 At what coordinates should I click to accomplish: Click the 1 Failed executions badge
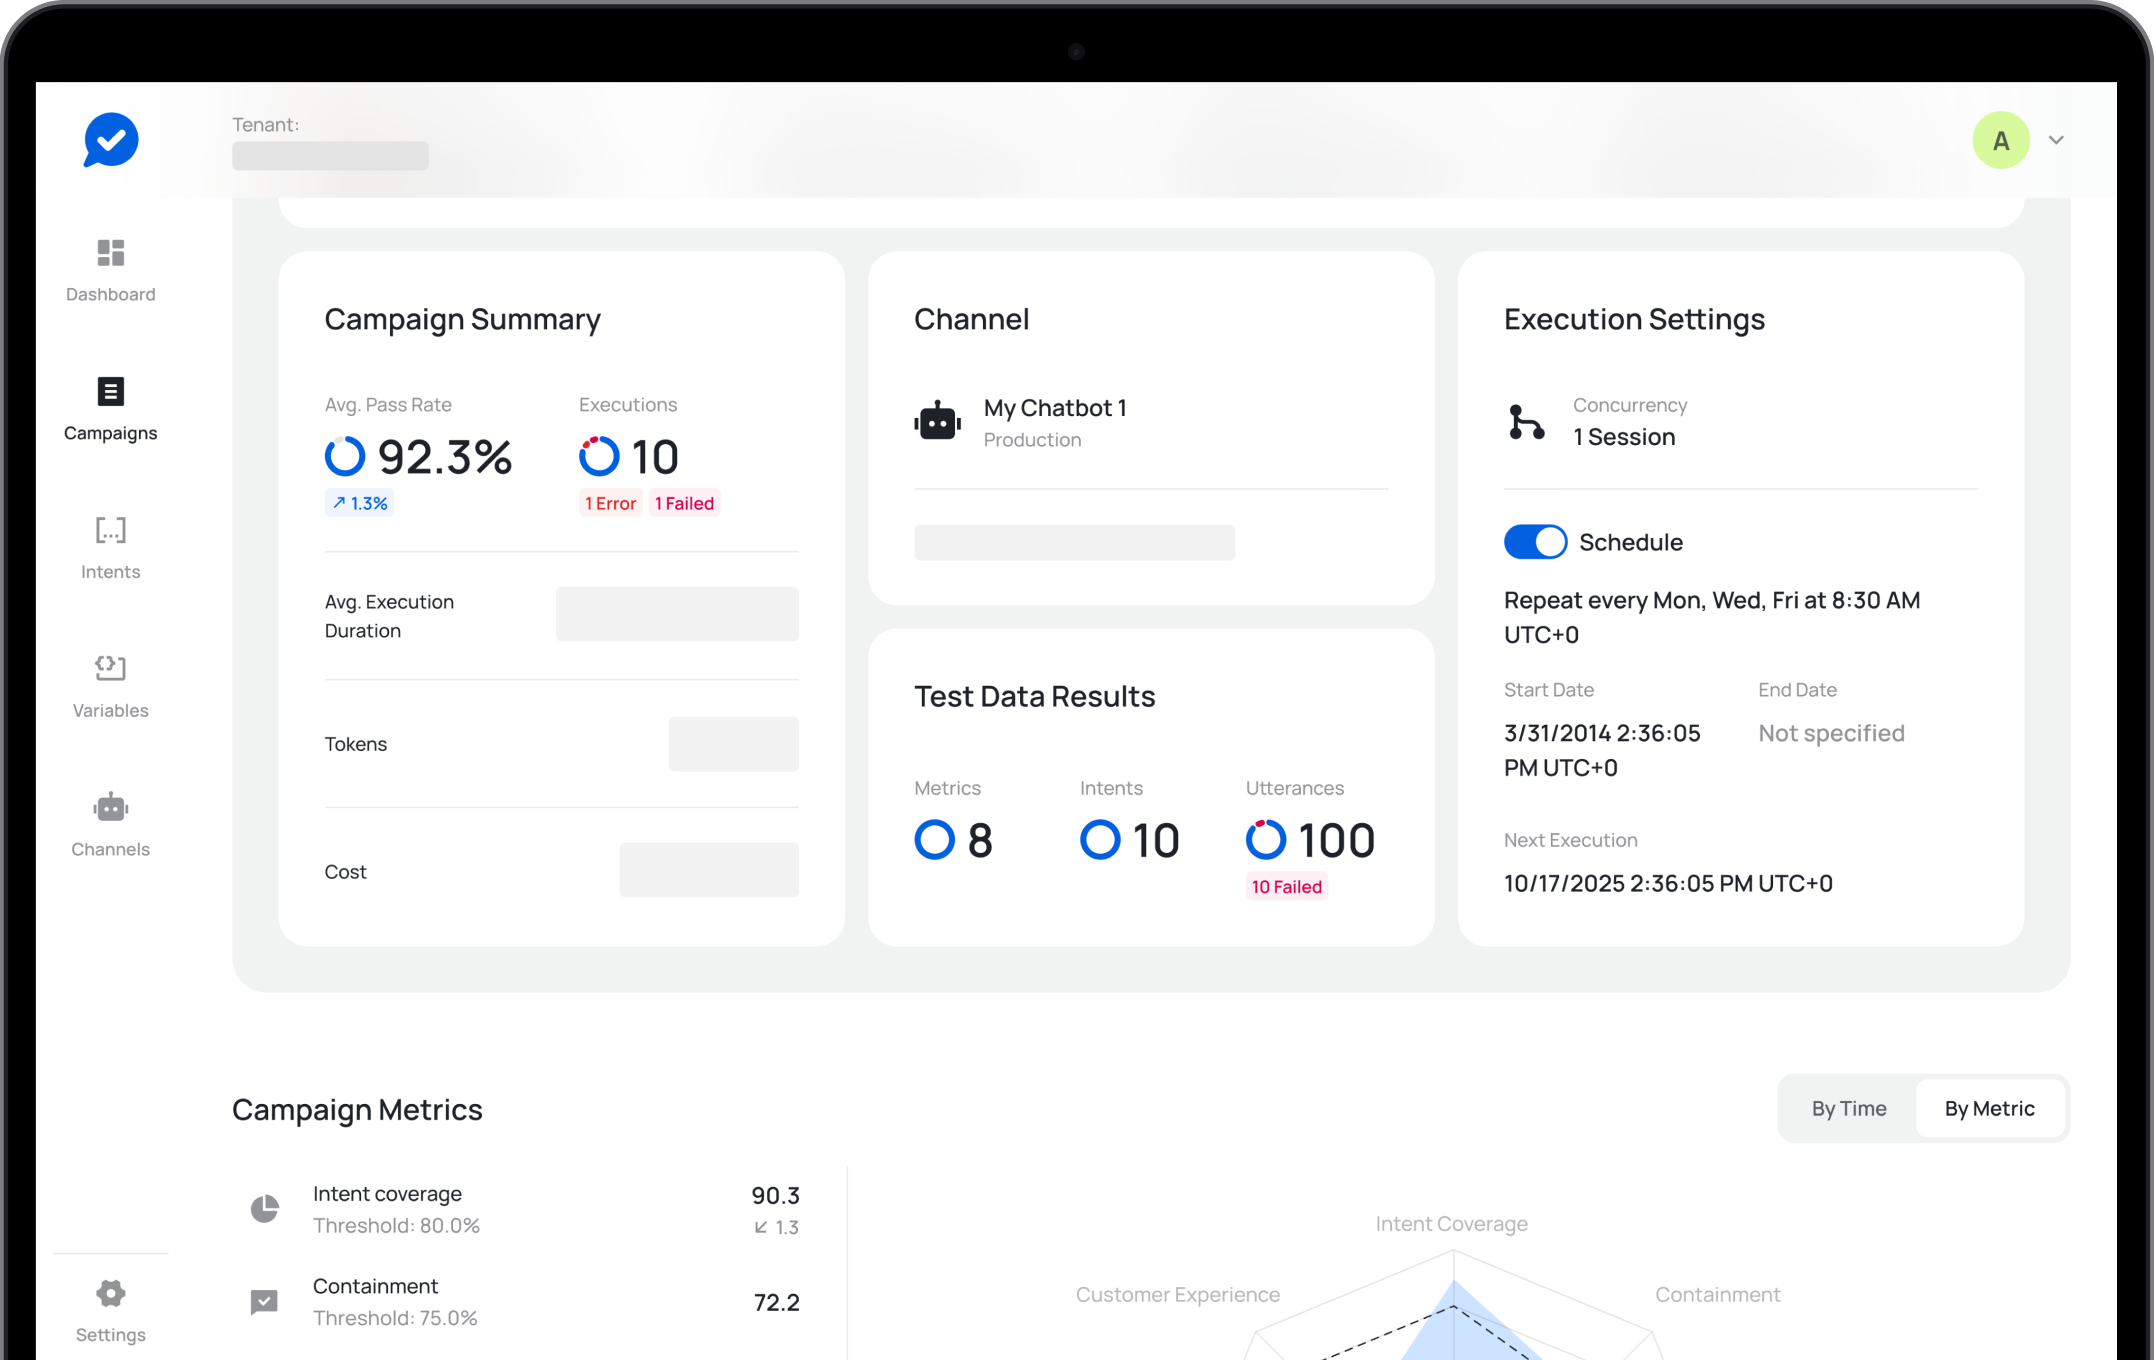tap(684, 503)
